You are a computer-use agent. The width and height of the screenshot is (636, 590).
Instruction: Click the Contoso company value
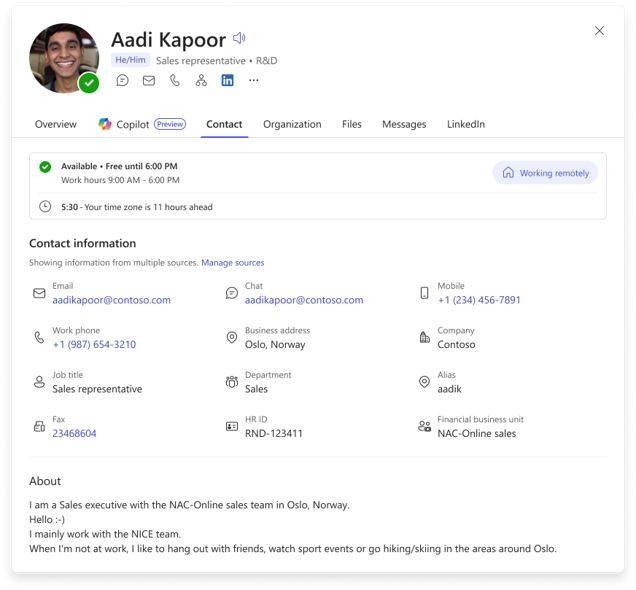456,345
